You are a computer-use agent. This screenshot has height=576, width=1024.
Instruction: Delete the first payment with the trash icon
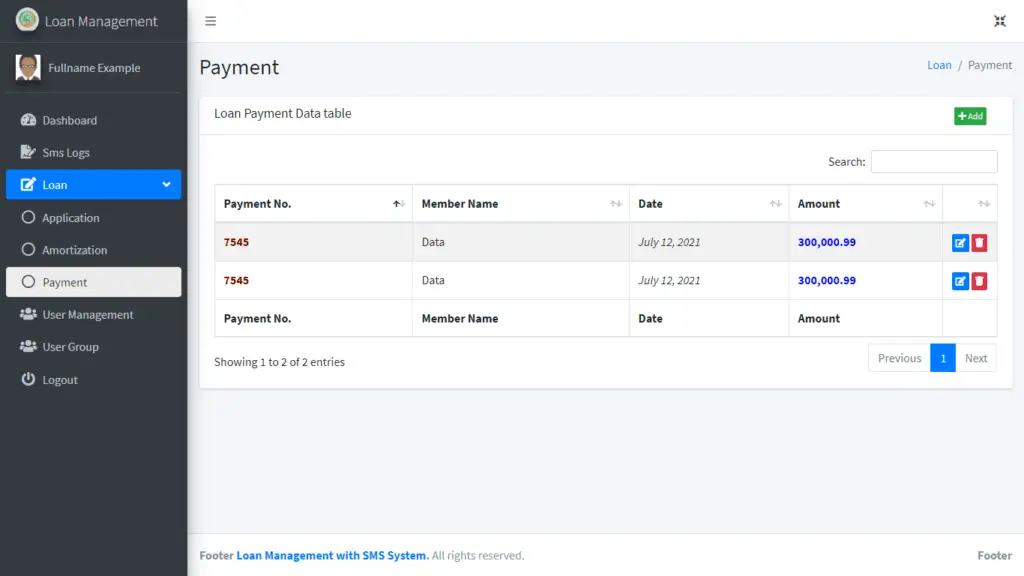click(981, 242)
